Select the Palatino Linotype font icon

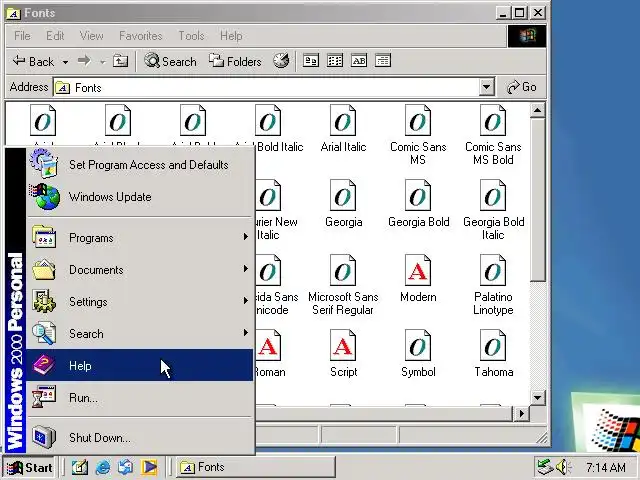(x=493, y=271)
